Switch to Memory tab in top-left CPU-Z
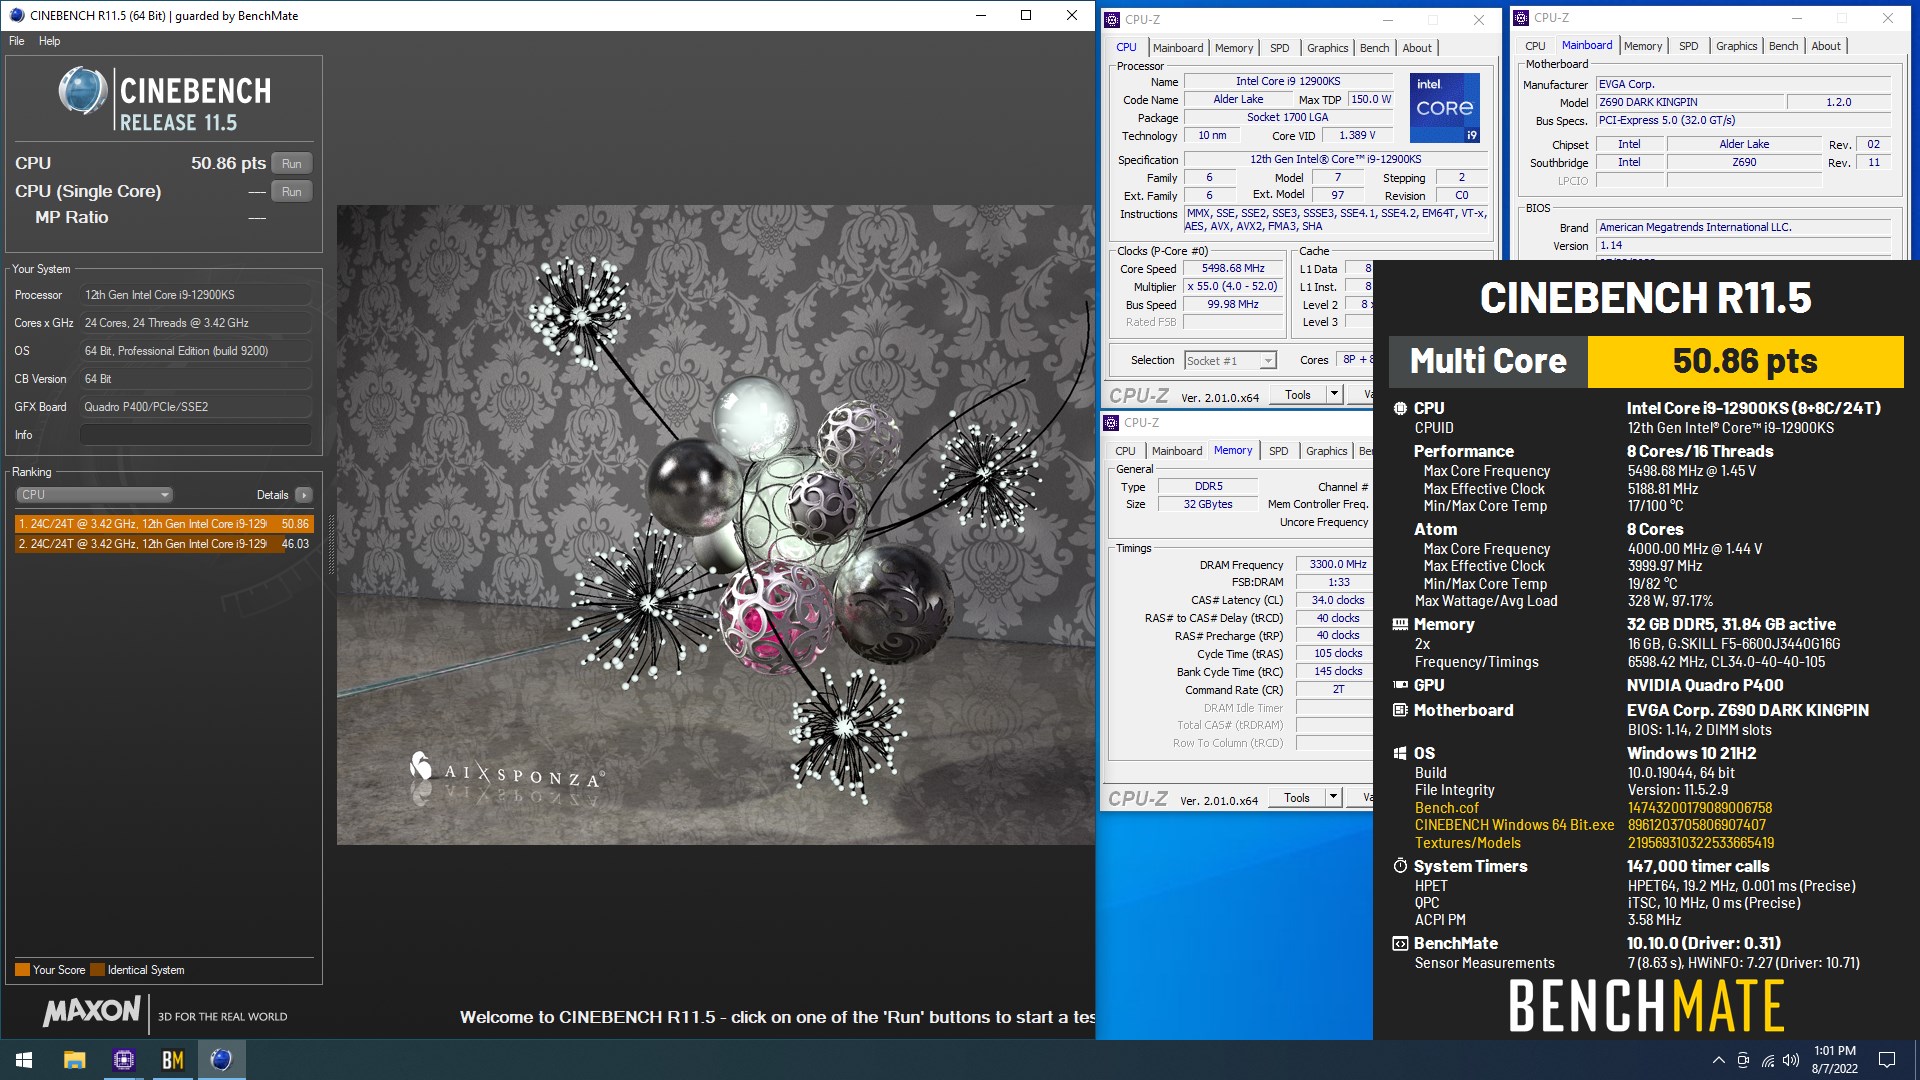 click(1234, 48)
